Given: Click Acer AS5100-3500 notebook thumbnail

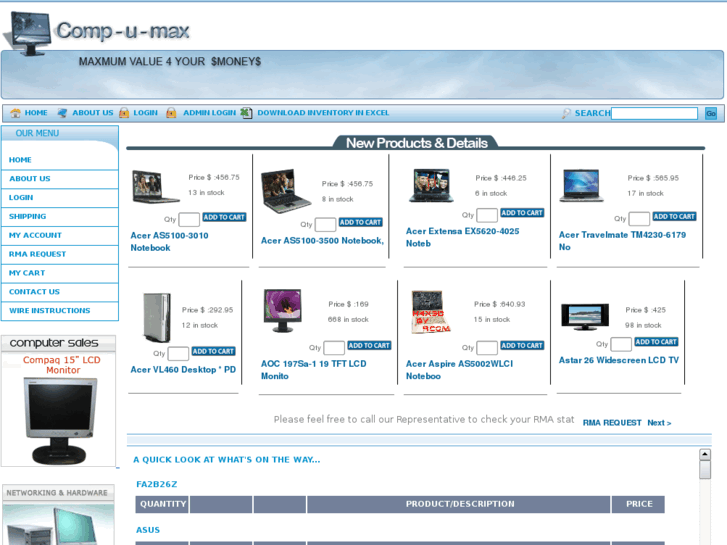Looking at the screenshot, I should (285, 191).
